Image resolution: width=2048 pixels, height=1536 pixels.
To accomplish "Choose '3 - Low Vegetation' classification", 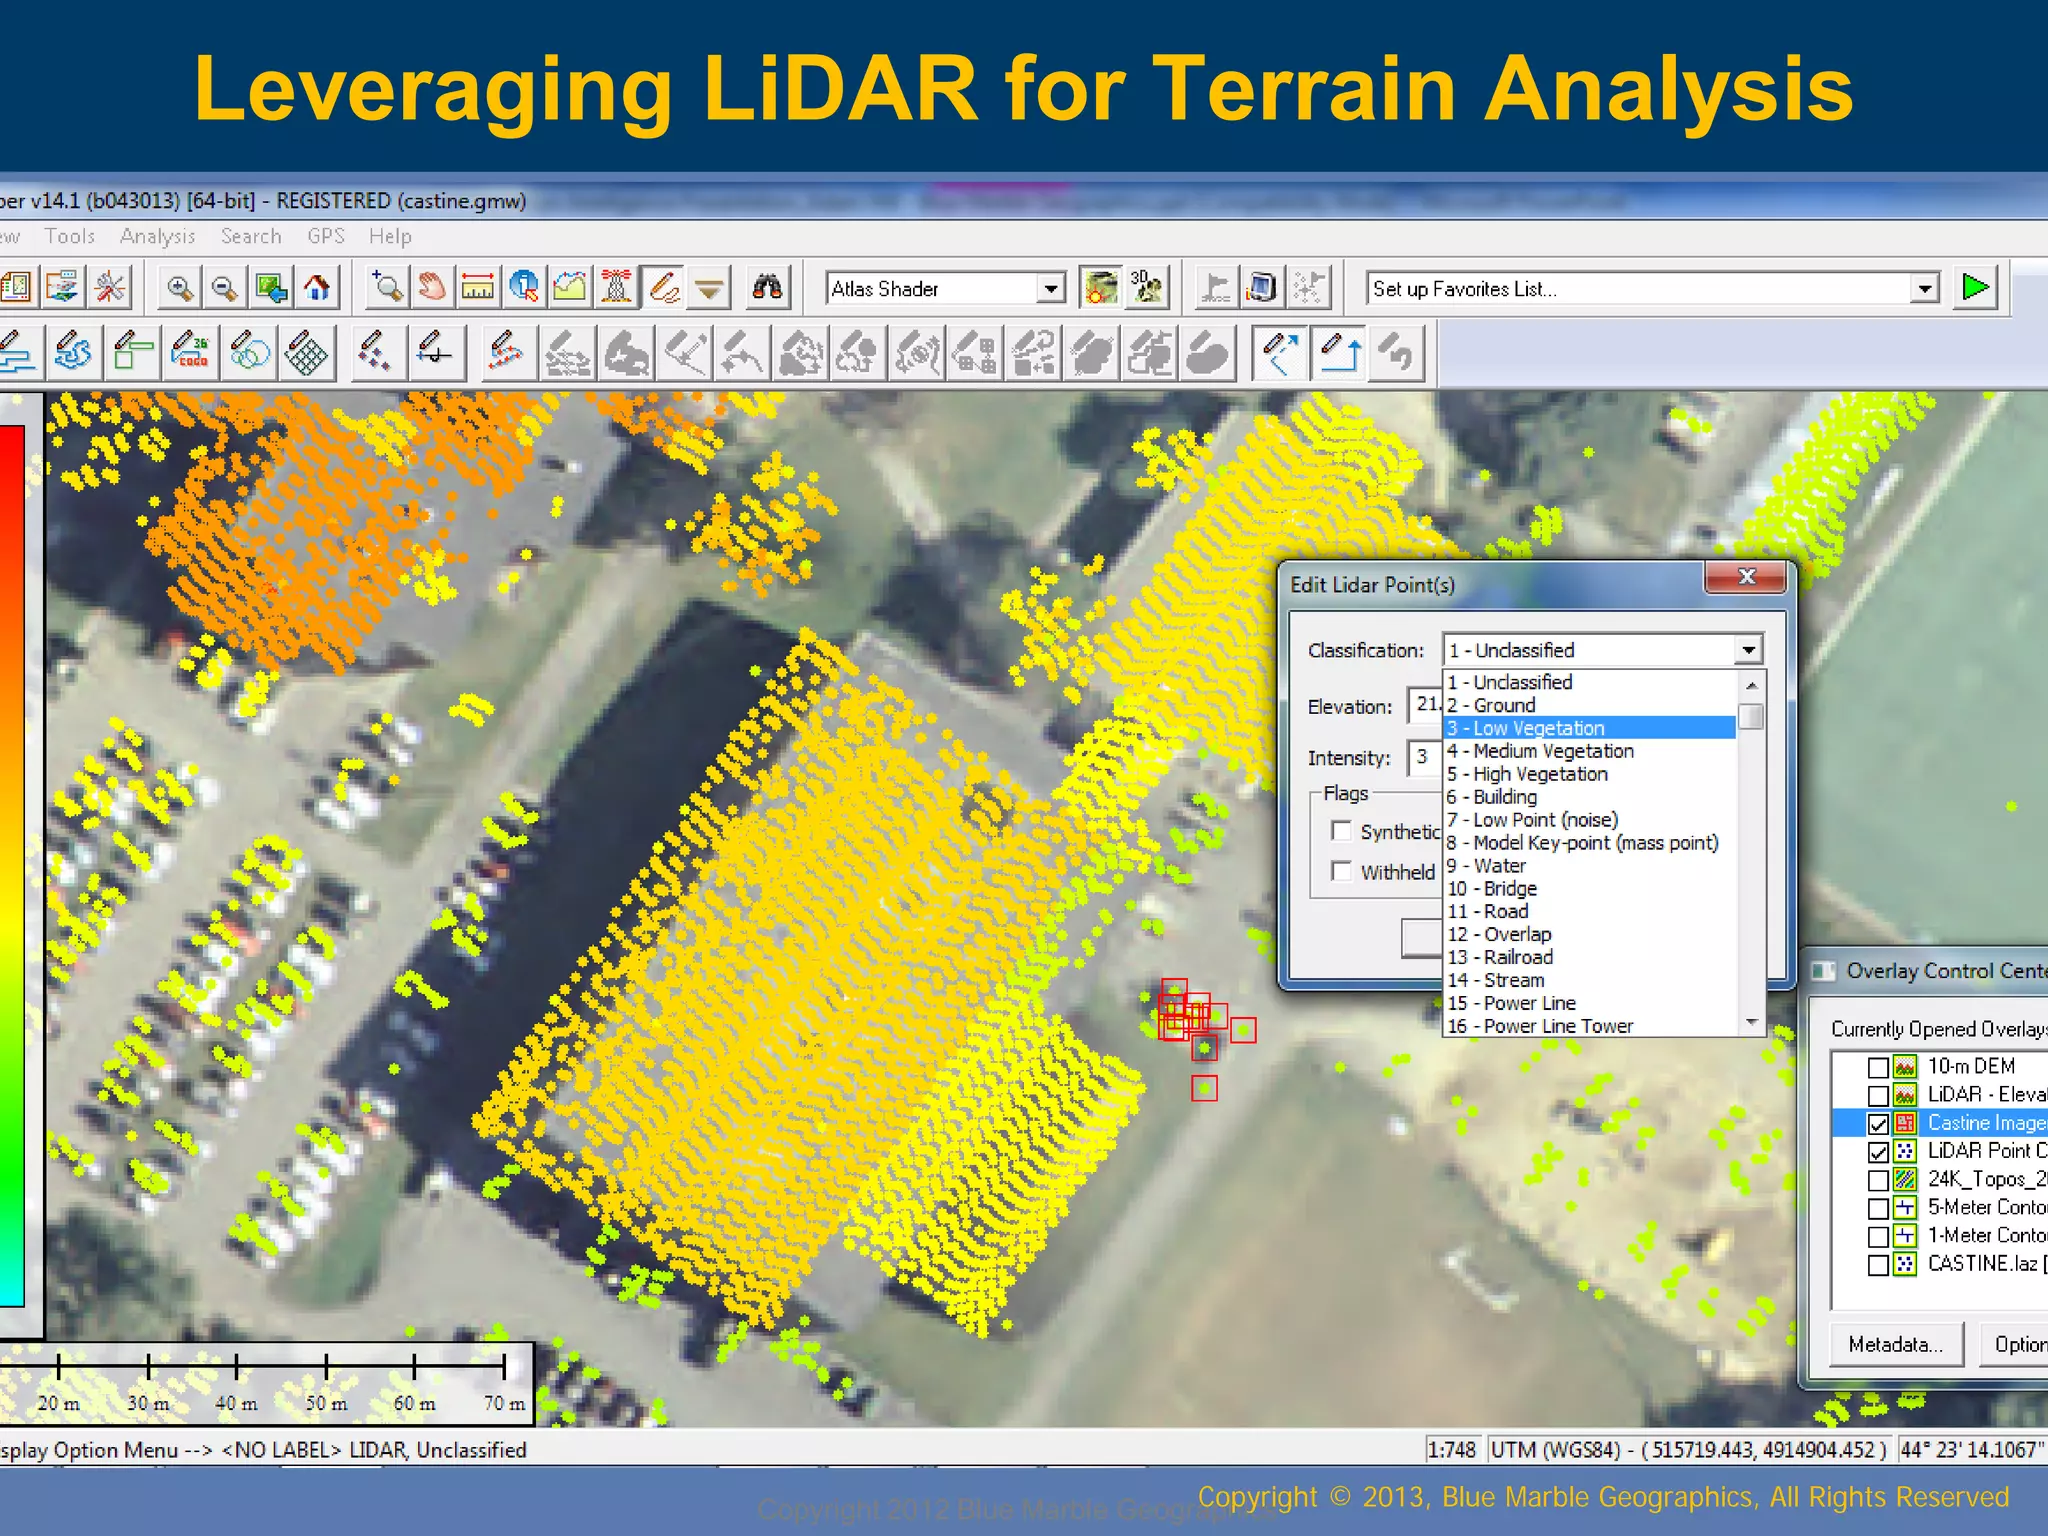I will point(1590,728).
